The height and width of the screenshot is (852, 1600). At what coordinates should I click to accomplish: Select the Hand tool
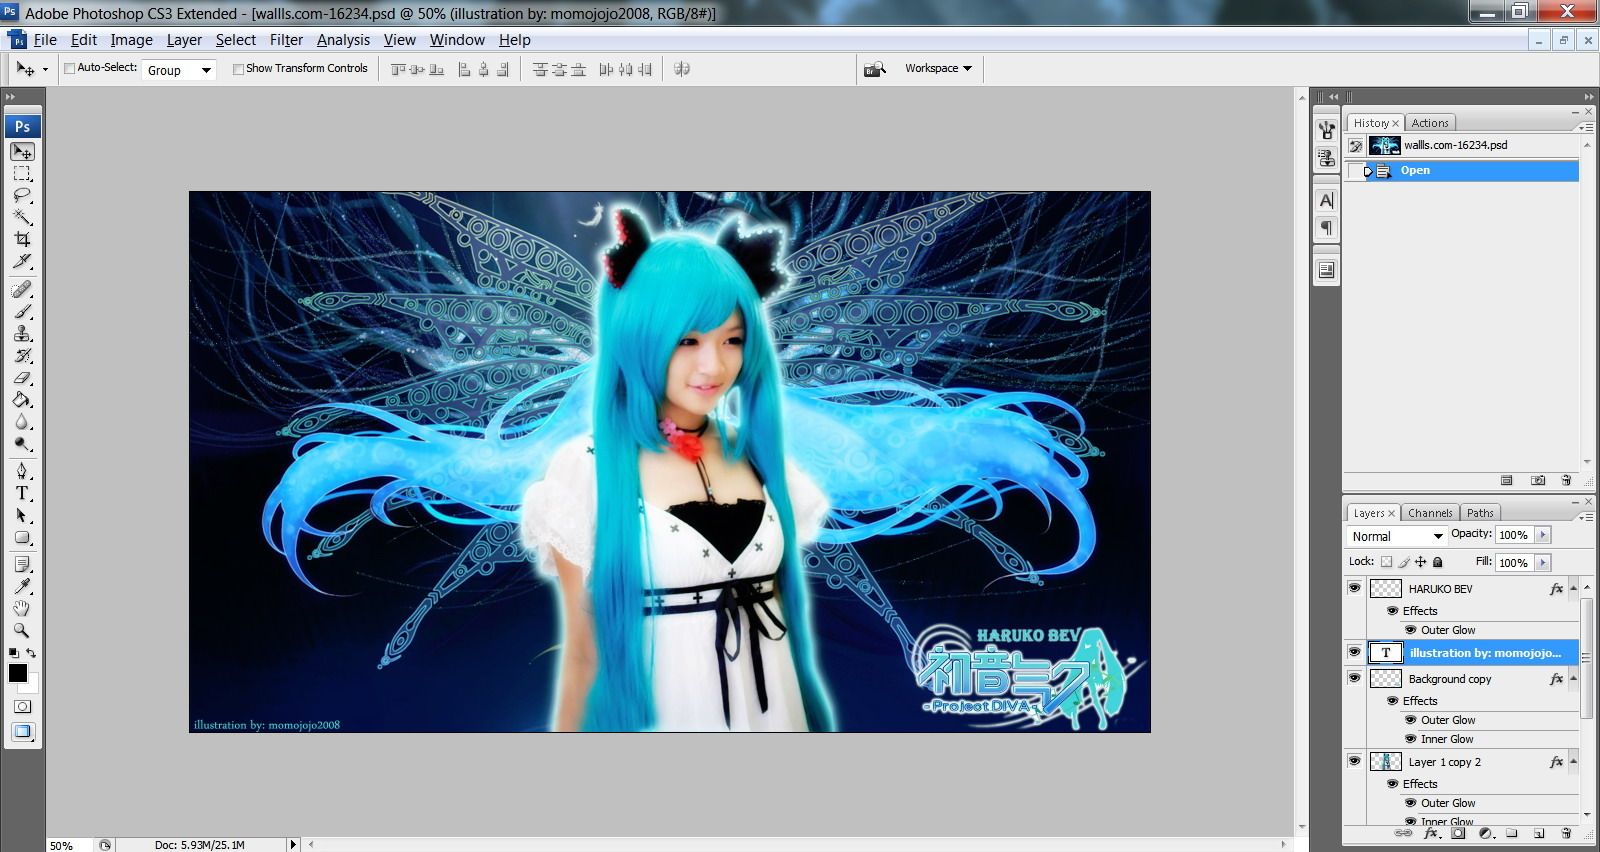[22, 609]
